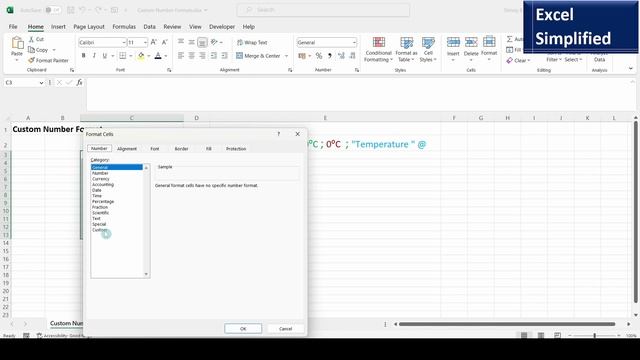Viewport: 640px width, 360px height.
Task: Align text right in ribbon
Action: pyautogui.click(x=202, y=56)
